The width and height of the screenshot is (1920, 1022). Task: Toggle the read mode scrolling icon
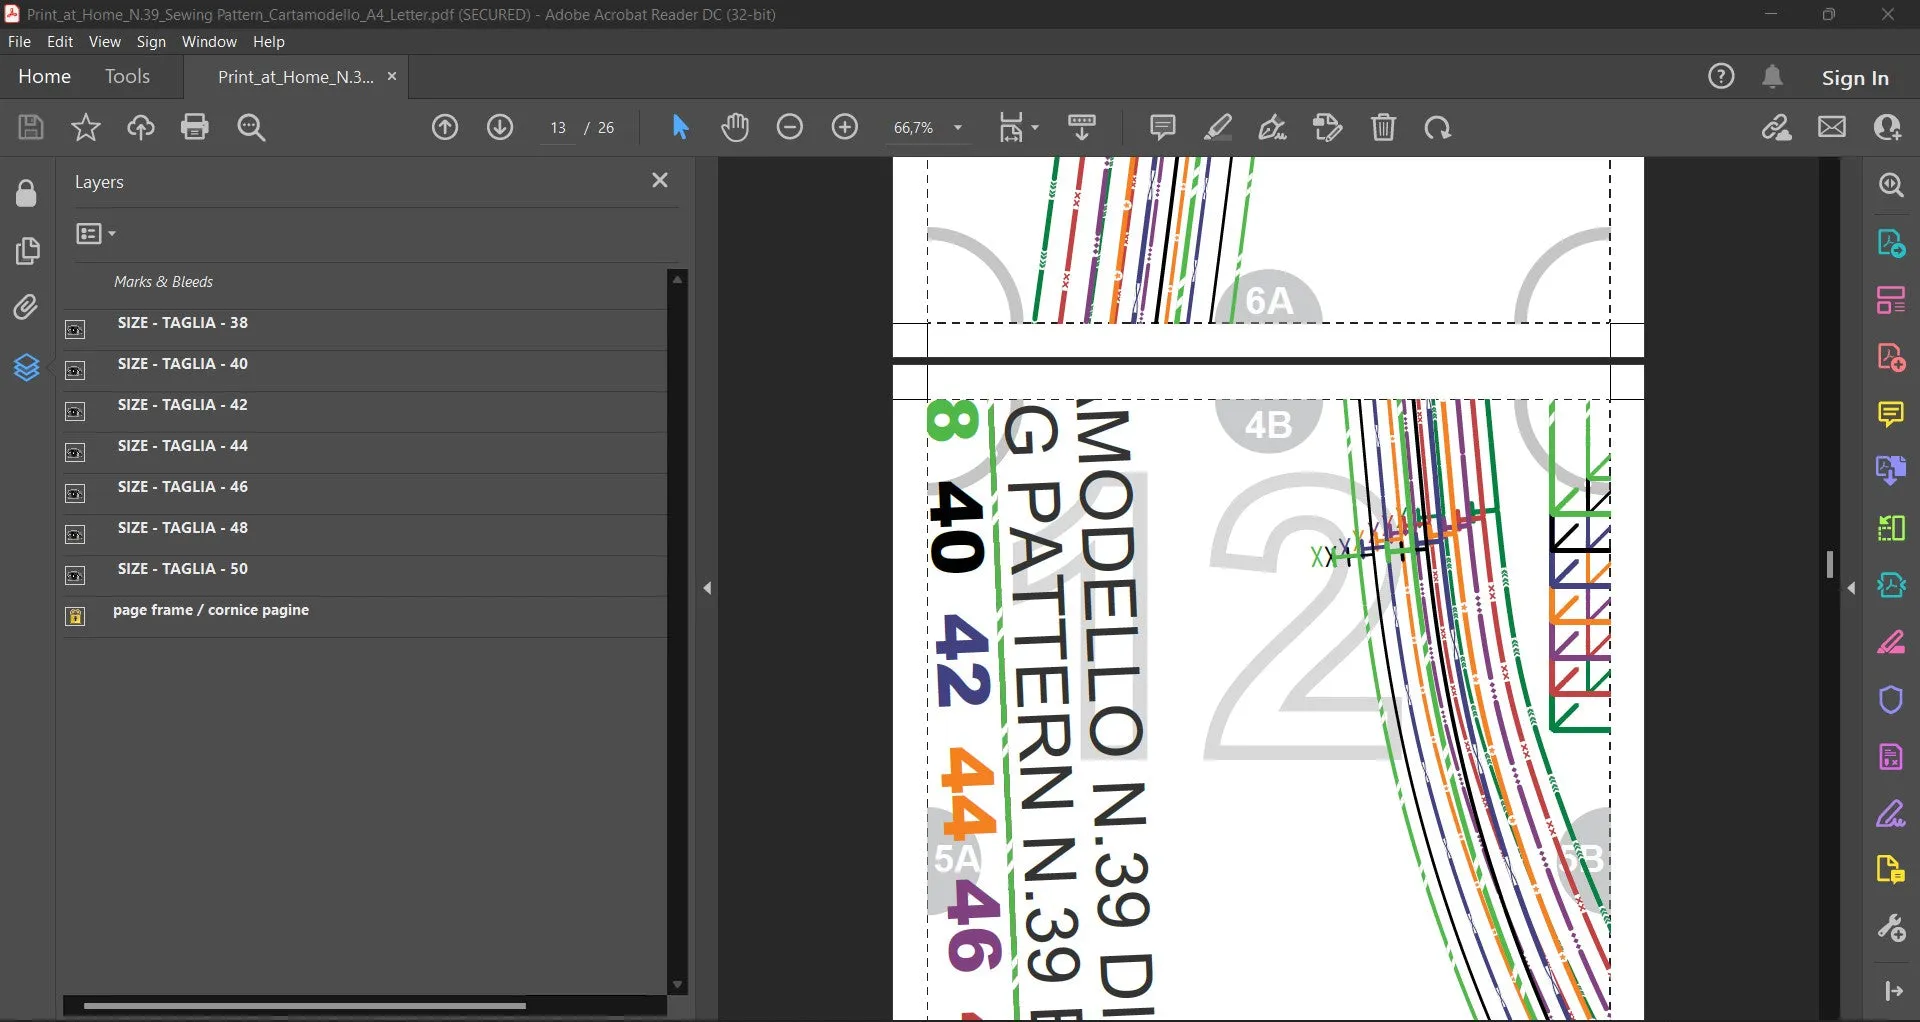[x=1082, y=127]
